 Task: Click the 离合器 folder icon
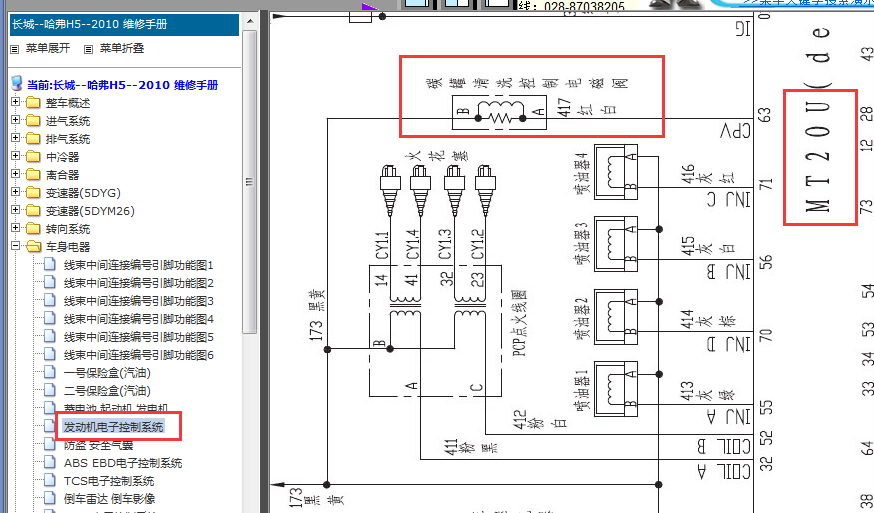(33, 175)
